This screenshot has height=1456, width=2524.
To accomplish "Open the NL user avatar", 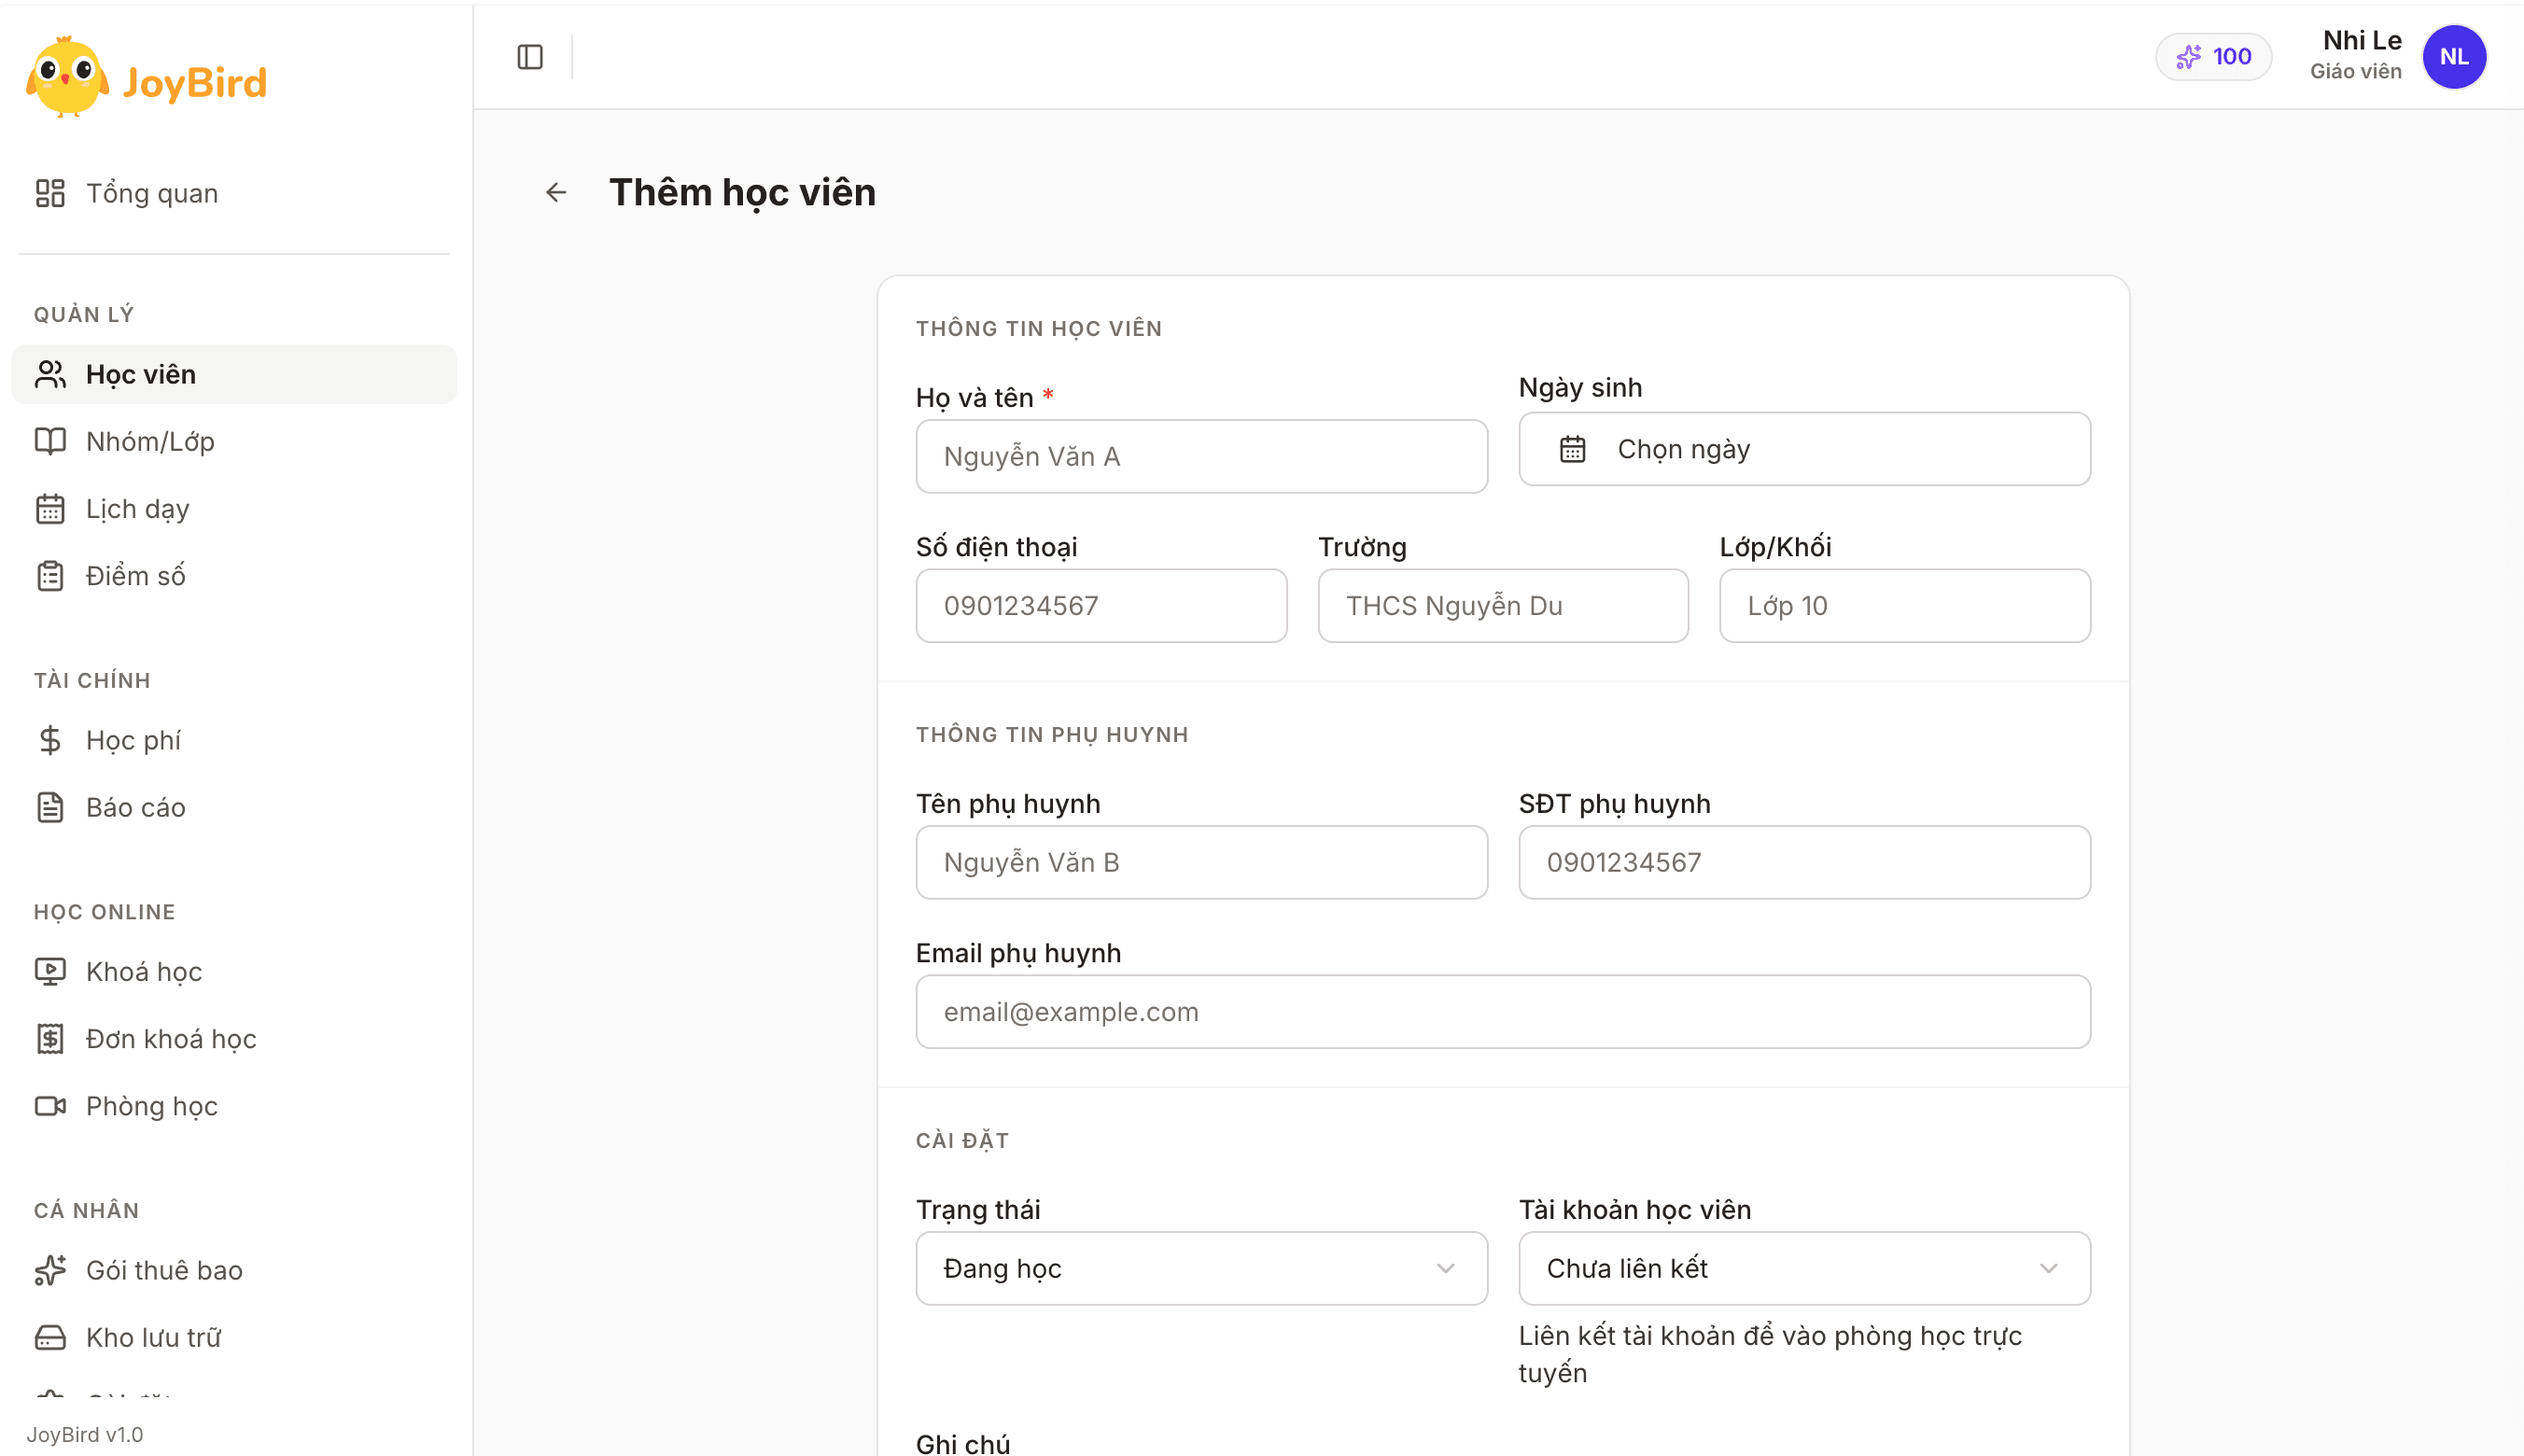I will tap(2453, 57).
